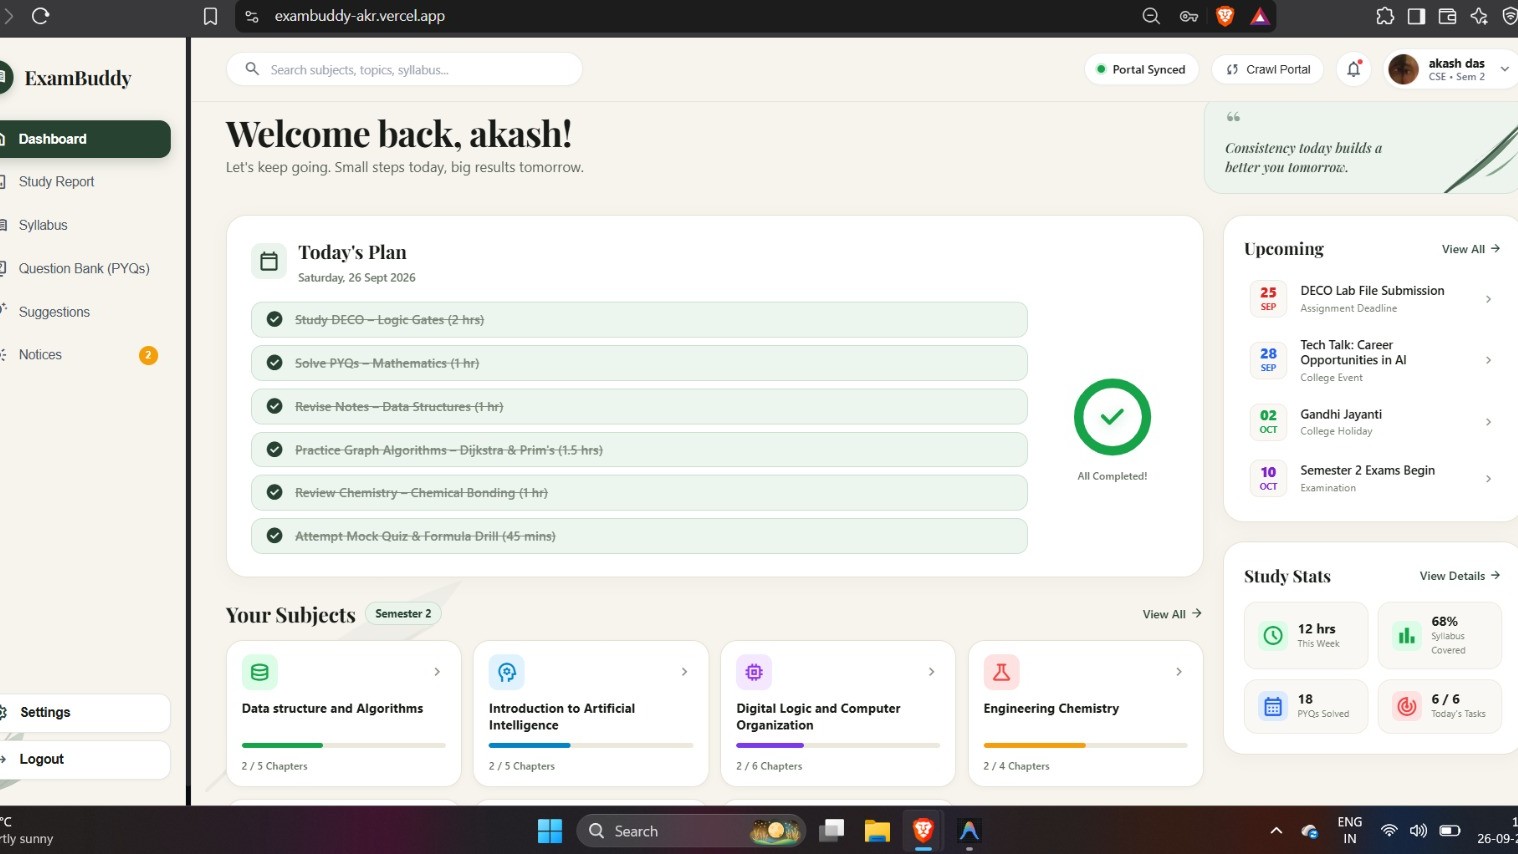The width and height of the screenshot is (1518, 854).
Task: Open Tech Talk: Career Opportunities chevron
Action: point(1488,360)
